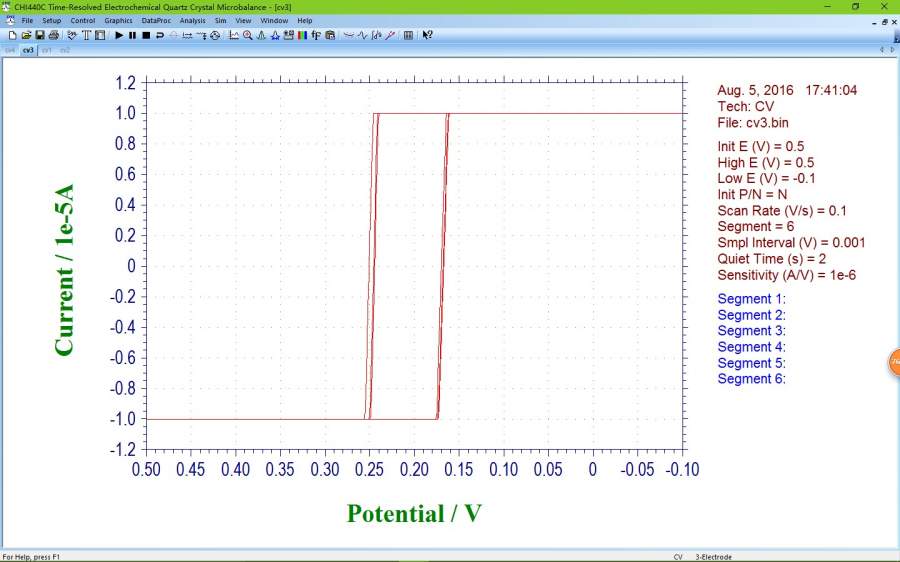
Task: Click the Peak definition icon
Action: pyautogui.click(x=275, y=35)
